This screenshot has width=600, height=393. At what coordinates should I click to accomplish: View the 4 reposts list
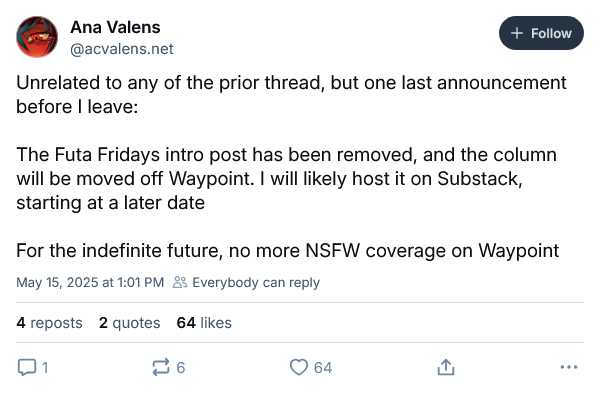49,323
